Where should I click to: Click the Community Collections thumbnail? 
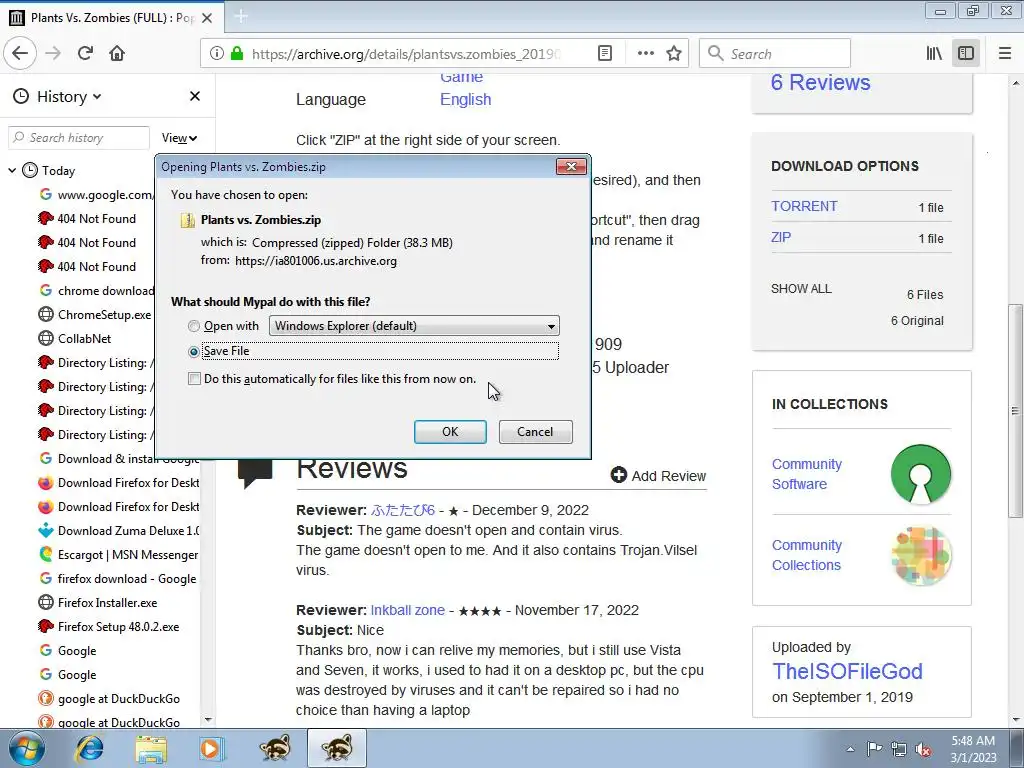click(x=921, y=555)
